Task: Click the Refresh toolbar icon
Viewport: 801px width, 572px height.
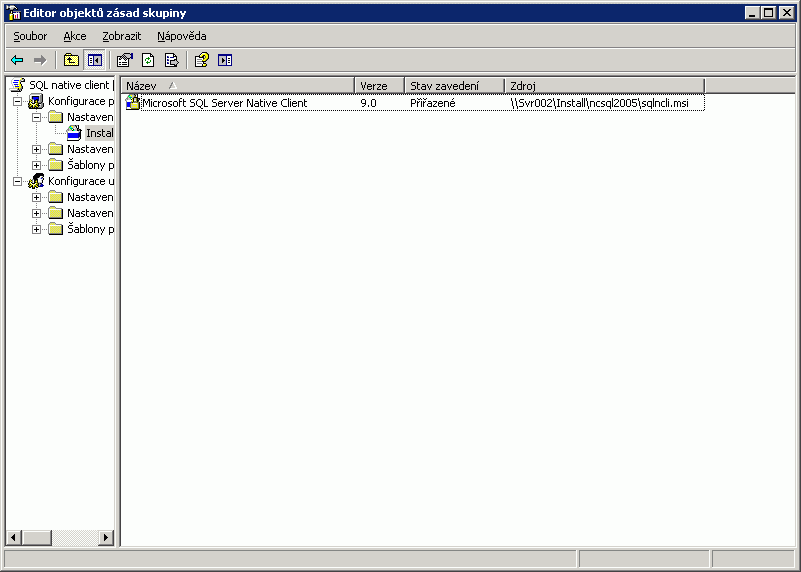Action: 148,60
